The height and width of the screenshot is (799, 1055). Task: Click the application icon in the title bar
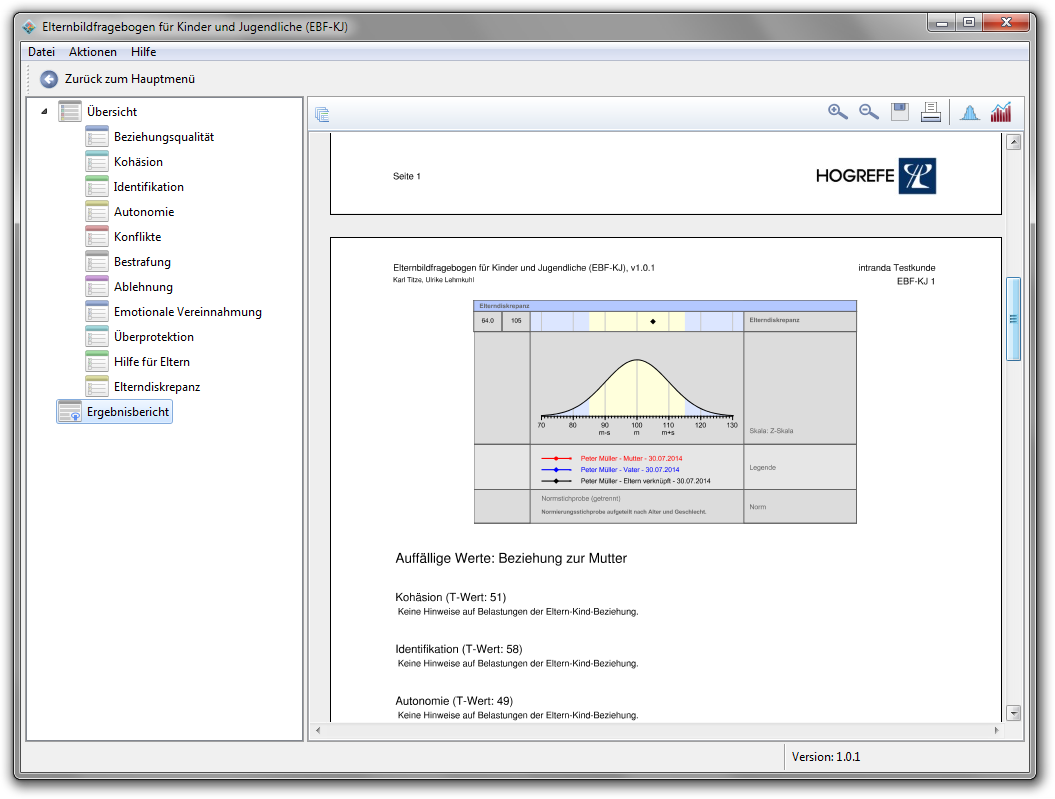pyautogui.click(x=29, y=27)
